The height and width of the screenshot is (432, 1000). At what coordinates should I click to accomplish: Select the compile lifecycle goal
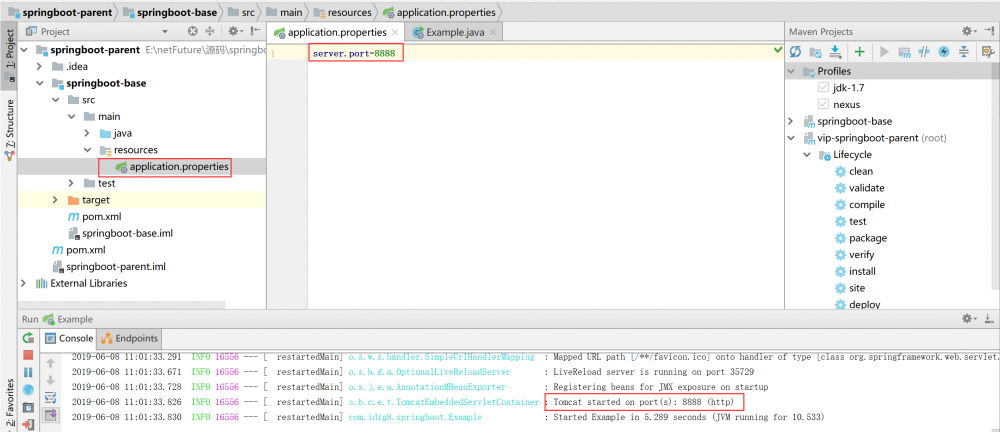click(867, 204)
